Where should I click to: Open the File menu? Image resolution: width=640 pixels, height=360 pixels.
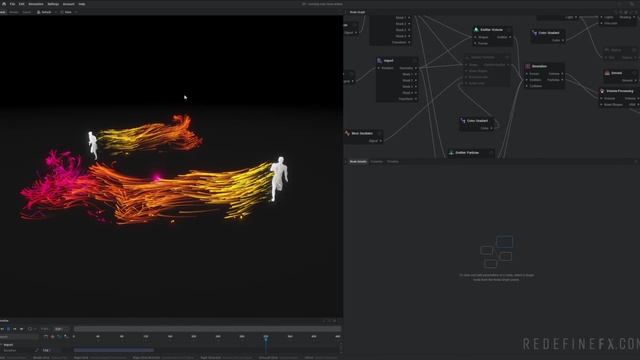pos(12,4)
